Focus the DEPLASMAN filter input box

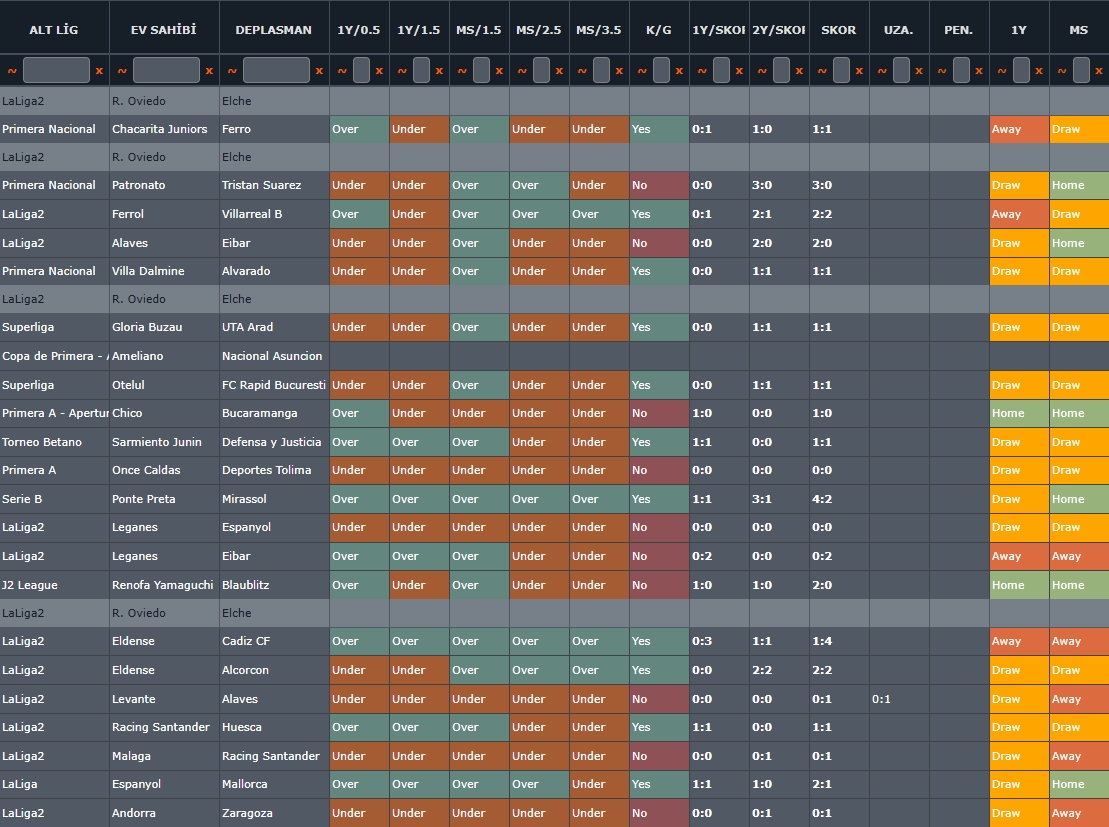point(276,70)
